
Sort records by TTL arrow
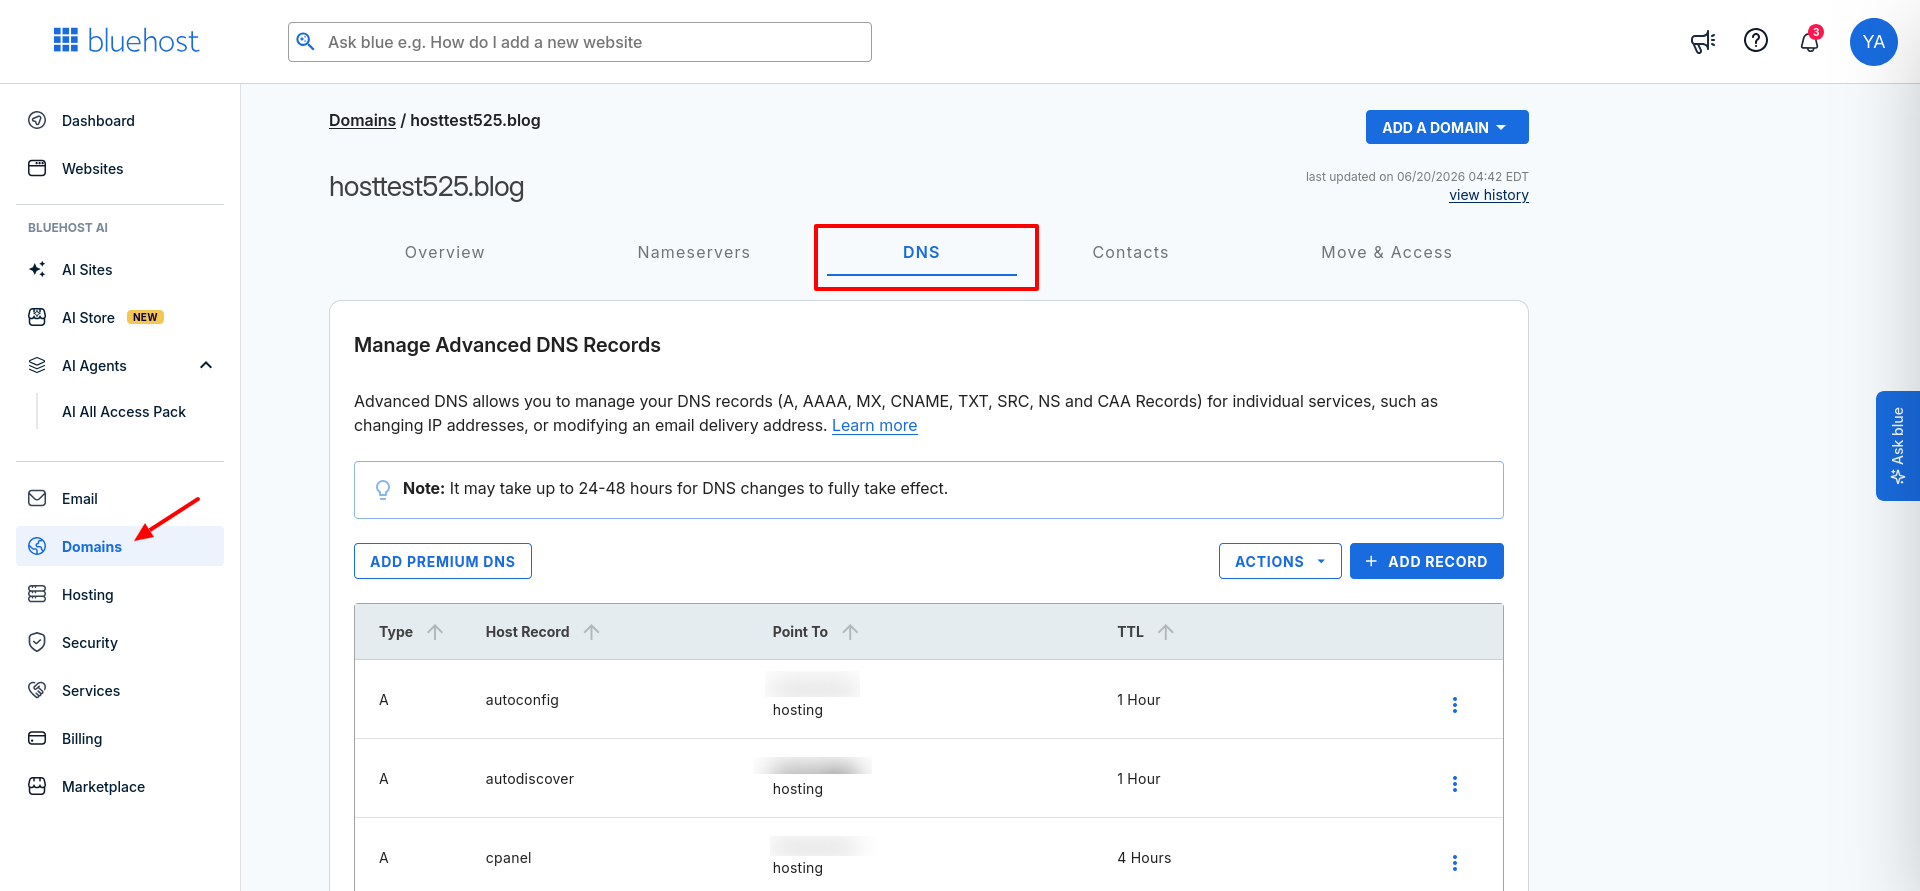point(1166,632)
